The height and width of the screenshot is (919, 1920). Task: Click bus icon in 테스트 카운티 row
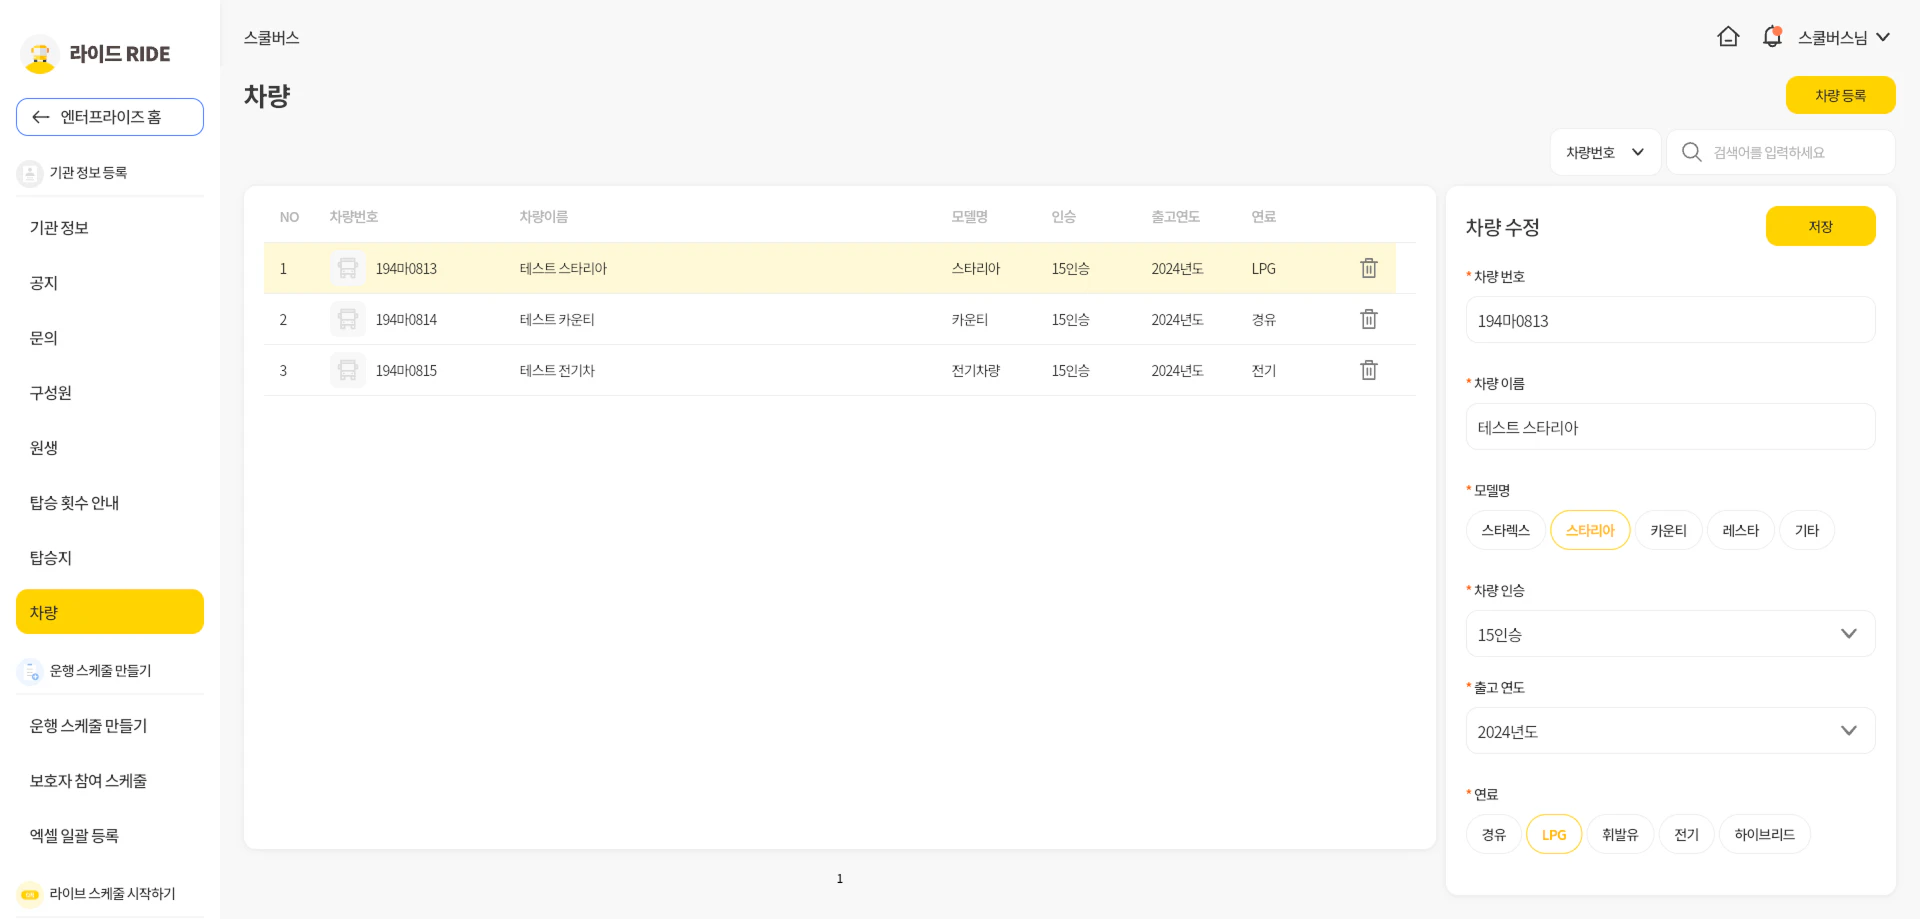click(347, 319)
